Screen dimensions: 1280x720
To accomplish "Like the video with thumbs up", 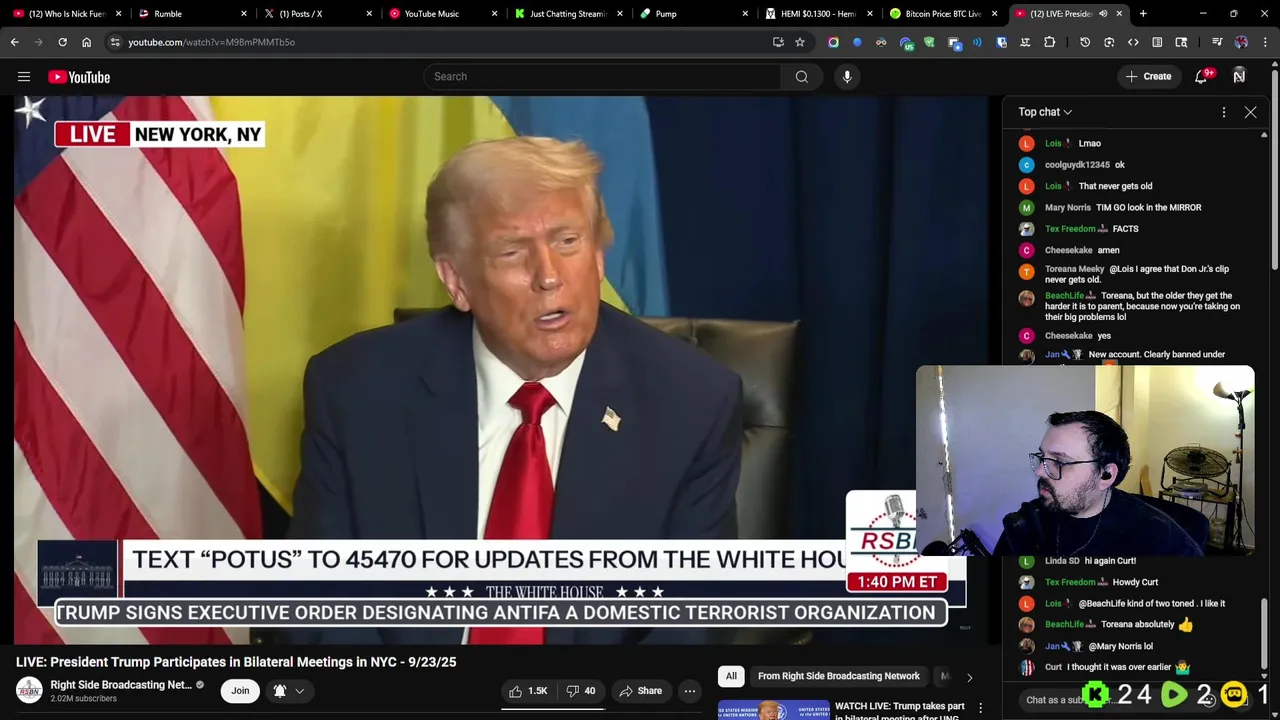I will pyautogui.click(x=528, y=691).
